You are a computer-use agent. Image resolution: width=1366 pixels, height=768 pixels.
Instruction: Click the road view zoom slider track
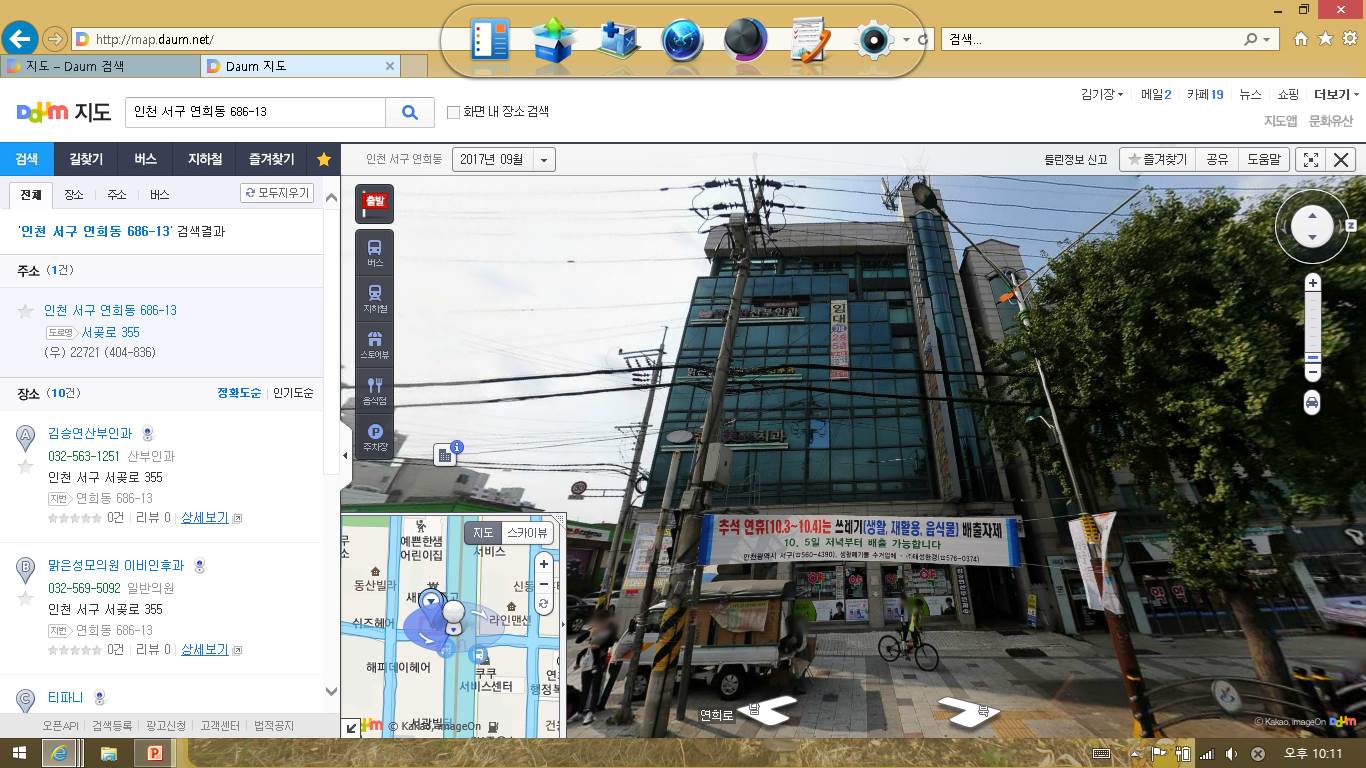click(x=1313, y=328)
